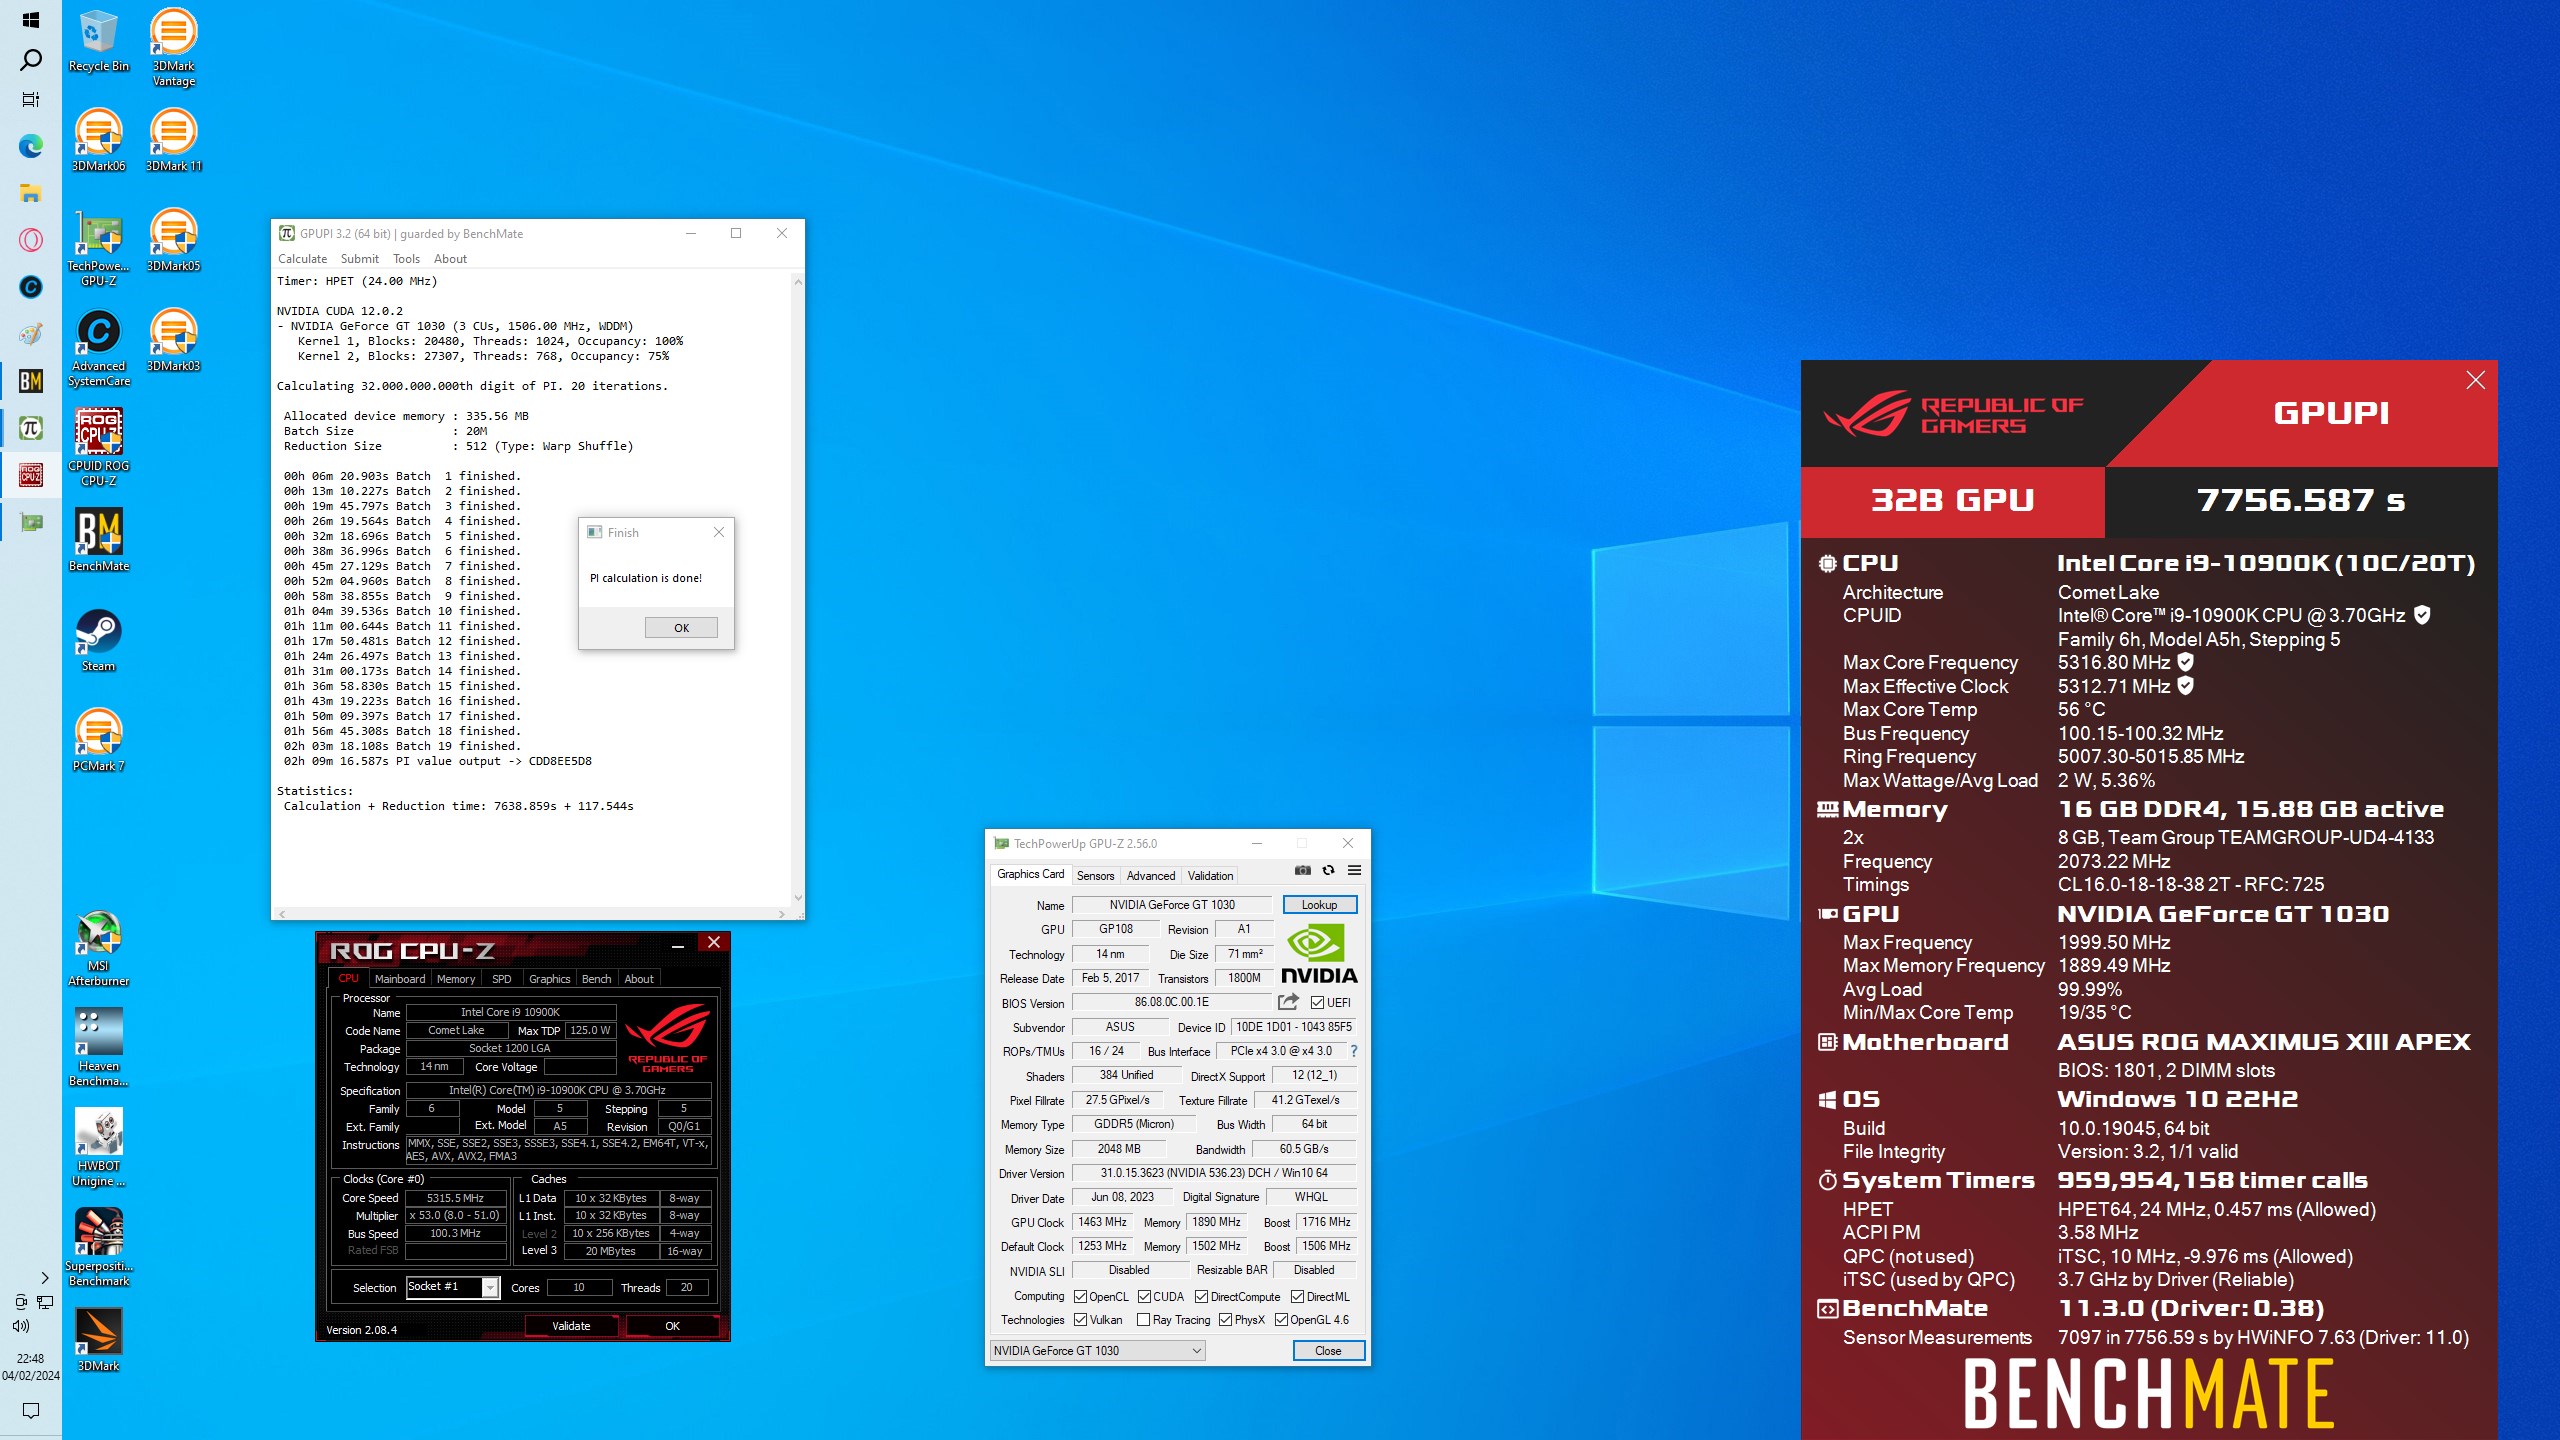Toggle the Vulkan checkbox
This screenshot has height=1440, width=2560.
click(1080, 1319)
